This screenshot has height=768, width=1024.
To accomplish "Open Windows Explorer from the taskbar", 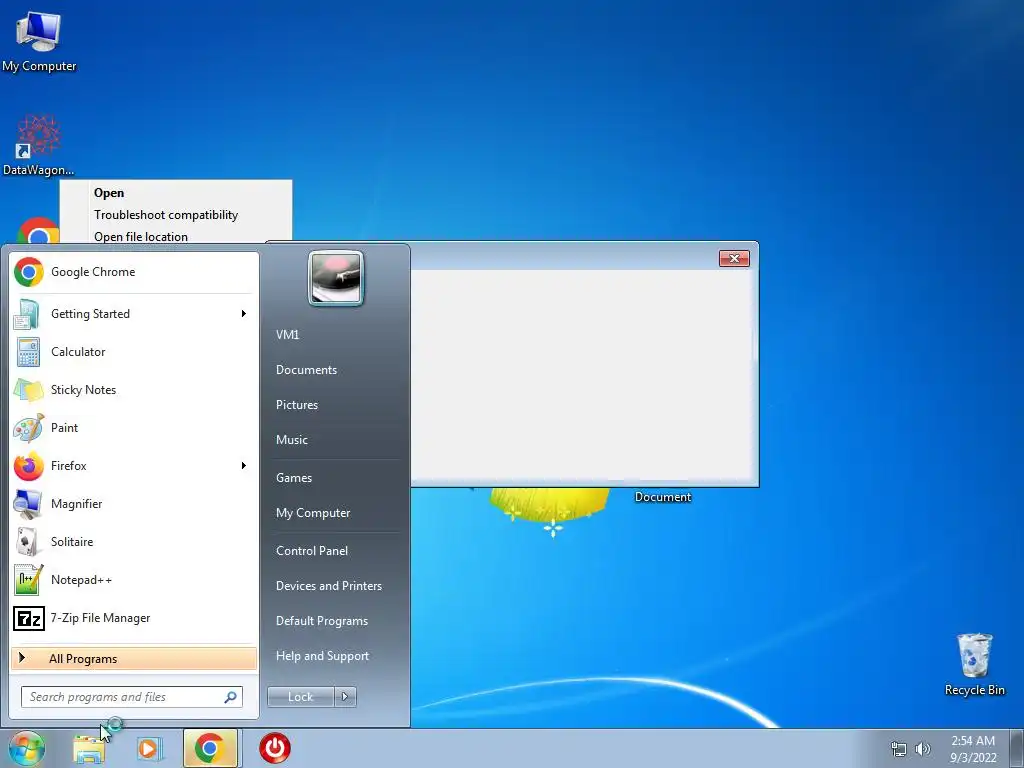I will (x=89, y=748).
